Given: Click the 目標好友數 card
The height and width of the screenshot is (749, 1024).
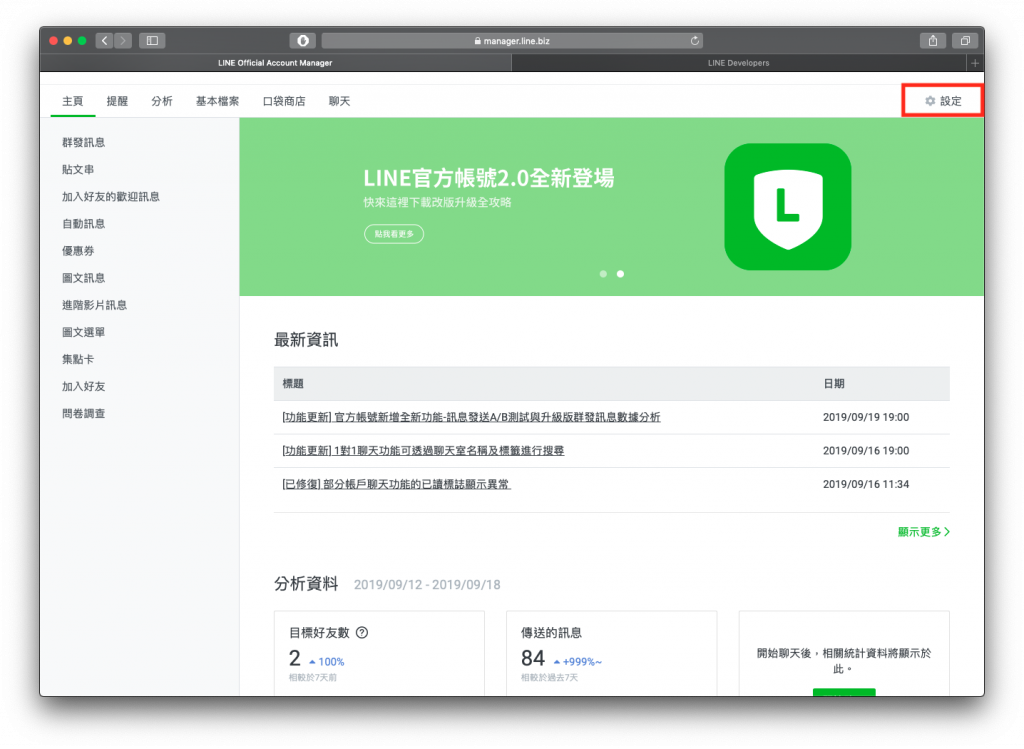Looking at the screenshot, I should tap(379, 654).
